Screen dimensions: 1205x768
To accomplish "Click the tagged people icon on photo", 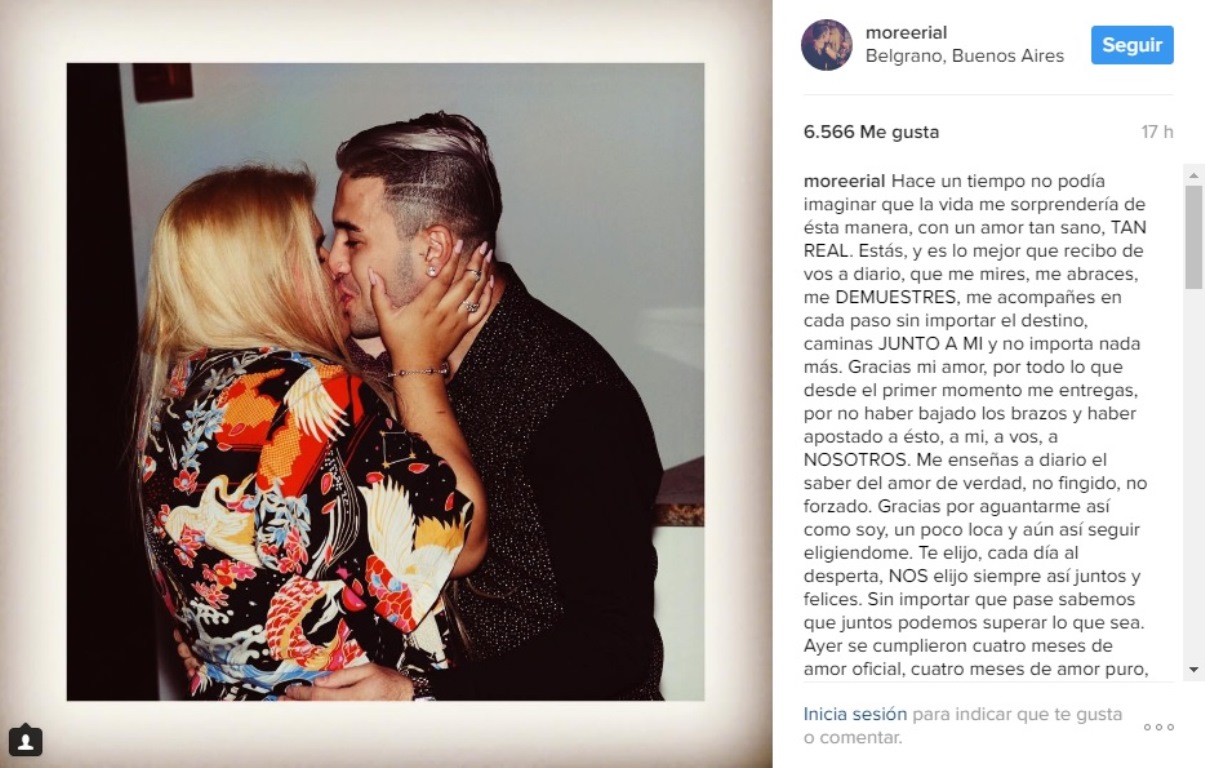I will 25,741.
